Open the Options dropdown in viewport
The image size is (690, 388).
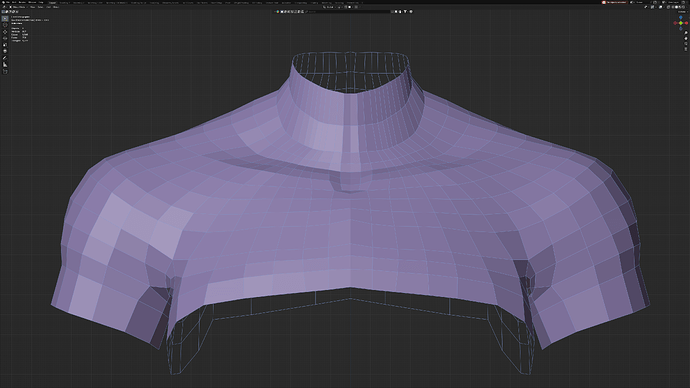click(x=683, y=12)
